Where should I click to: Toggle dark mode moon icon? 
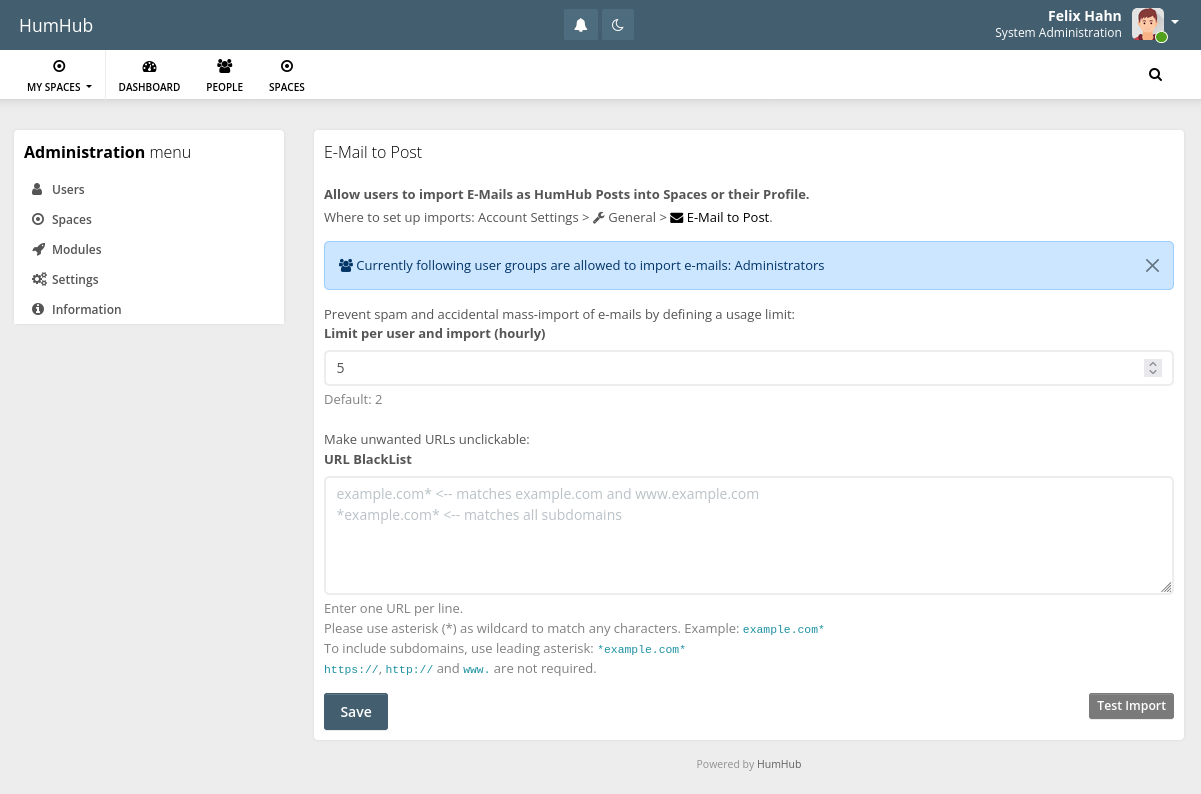click(x=618, y=25)
